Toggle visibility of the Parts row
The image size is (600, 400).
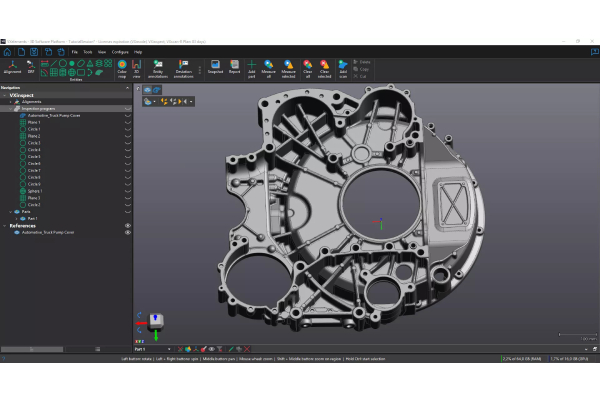coord(128,212)
